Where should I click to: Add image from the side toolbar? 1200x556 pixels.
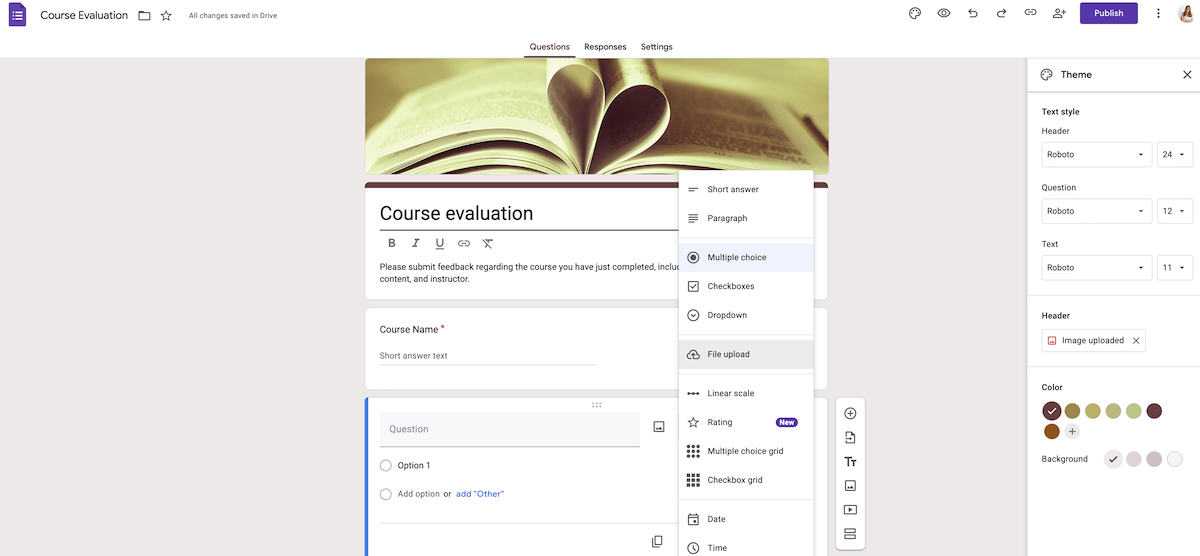point(850,485)
